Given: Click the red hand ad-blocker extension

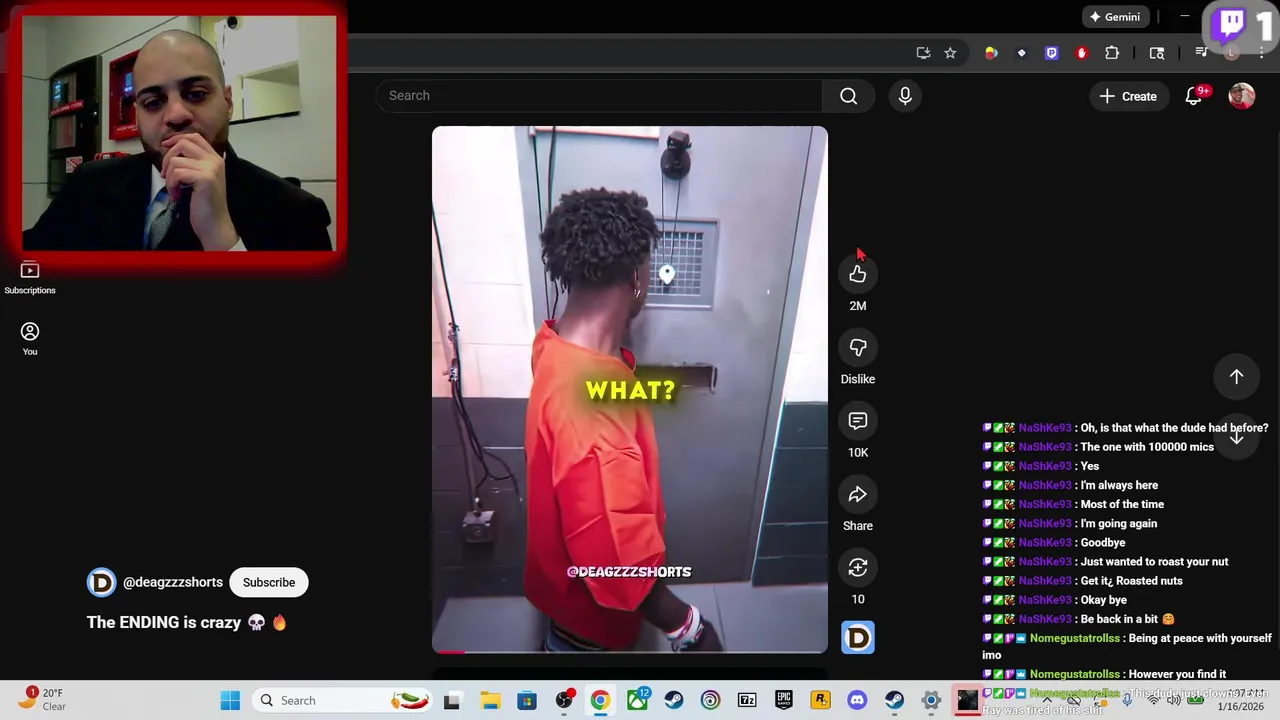Looking at the screenshot, I should (1081, 53).
